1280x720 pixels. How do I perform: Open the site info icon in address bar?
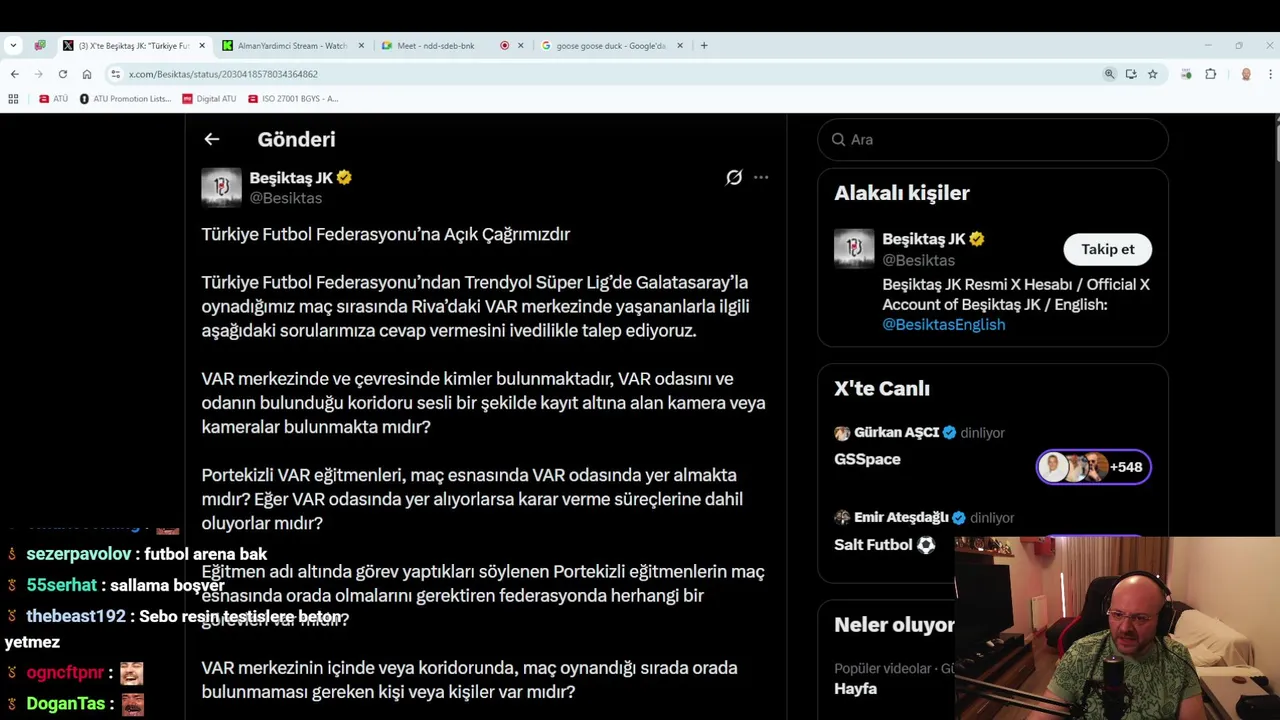(x=116, y=74)
